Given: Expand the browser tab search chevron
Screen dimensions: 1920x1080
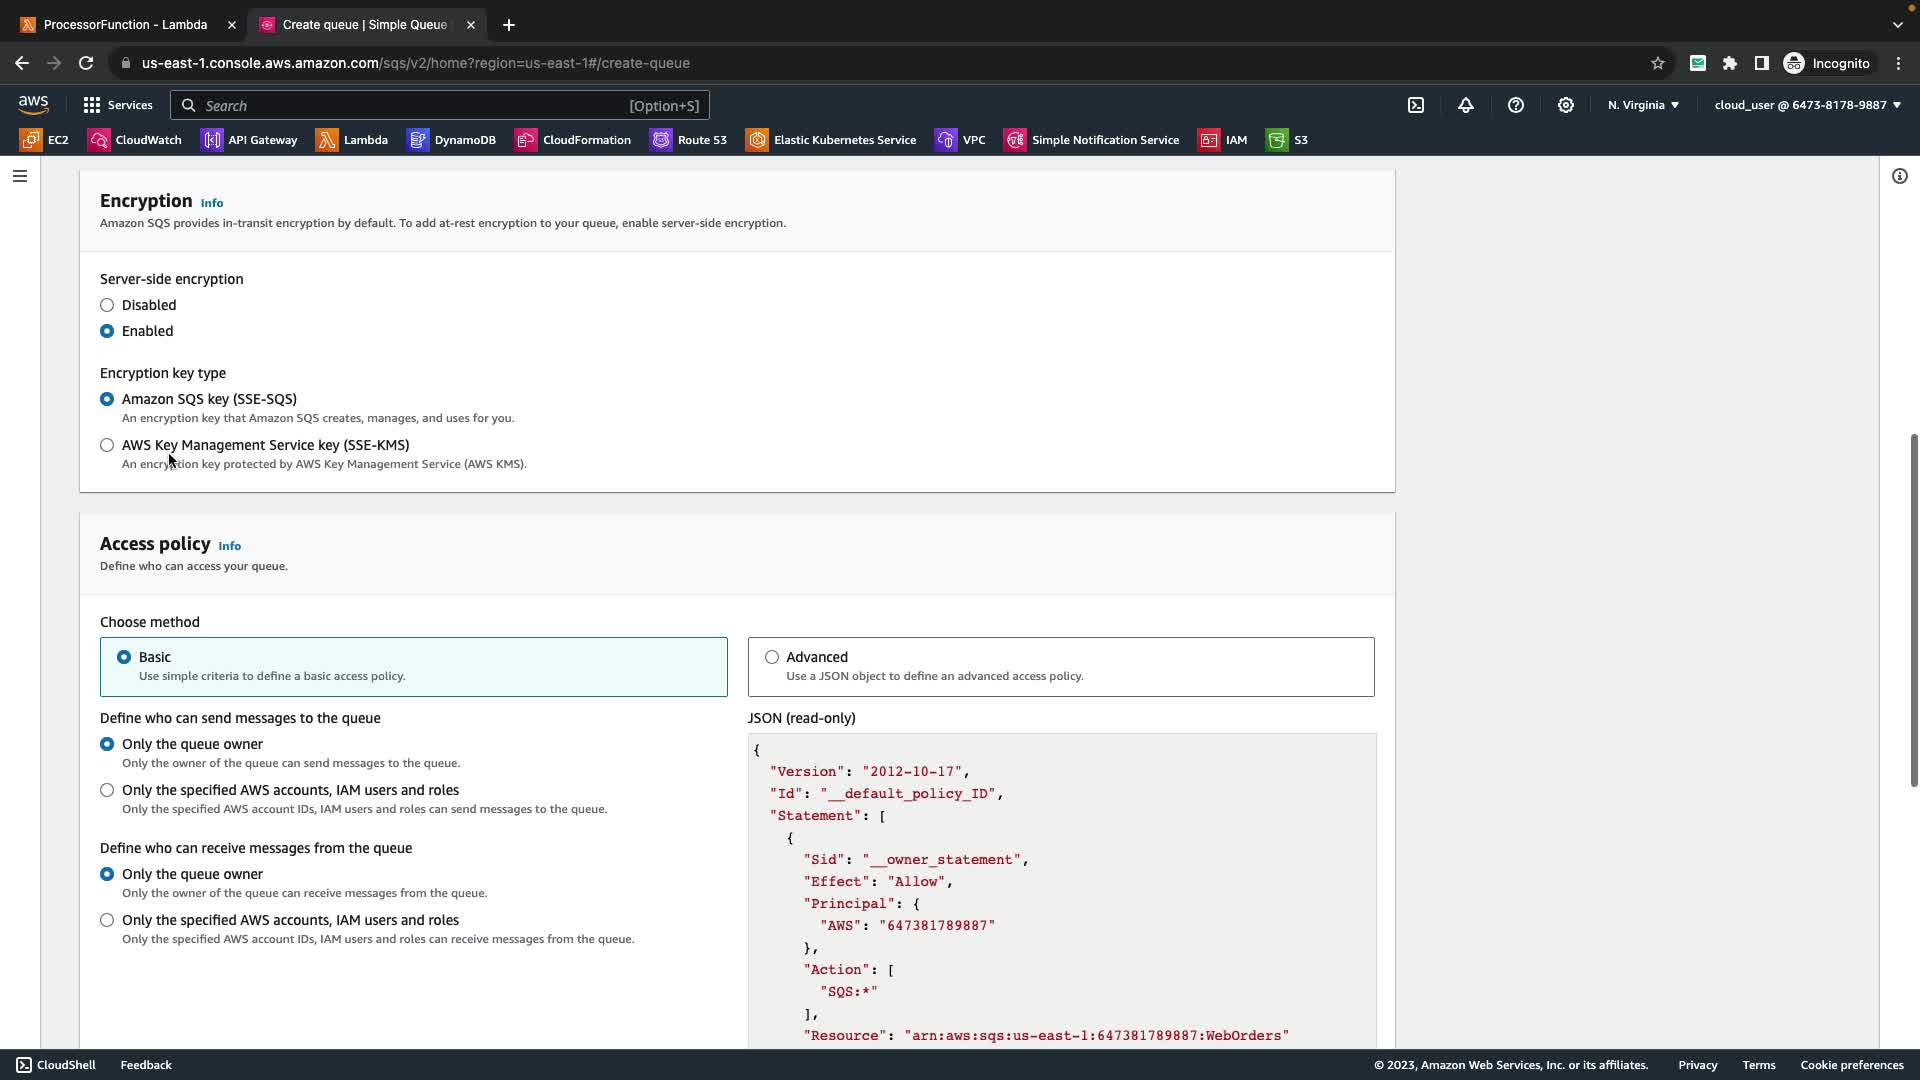Looking at the screenshot, I should [x=1898, y=24].
